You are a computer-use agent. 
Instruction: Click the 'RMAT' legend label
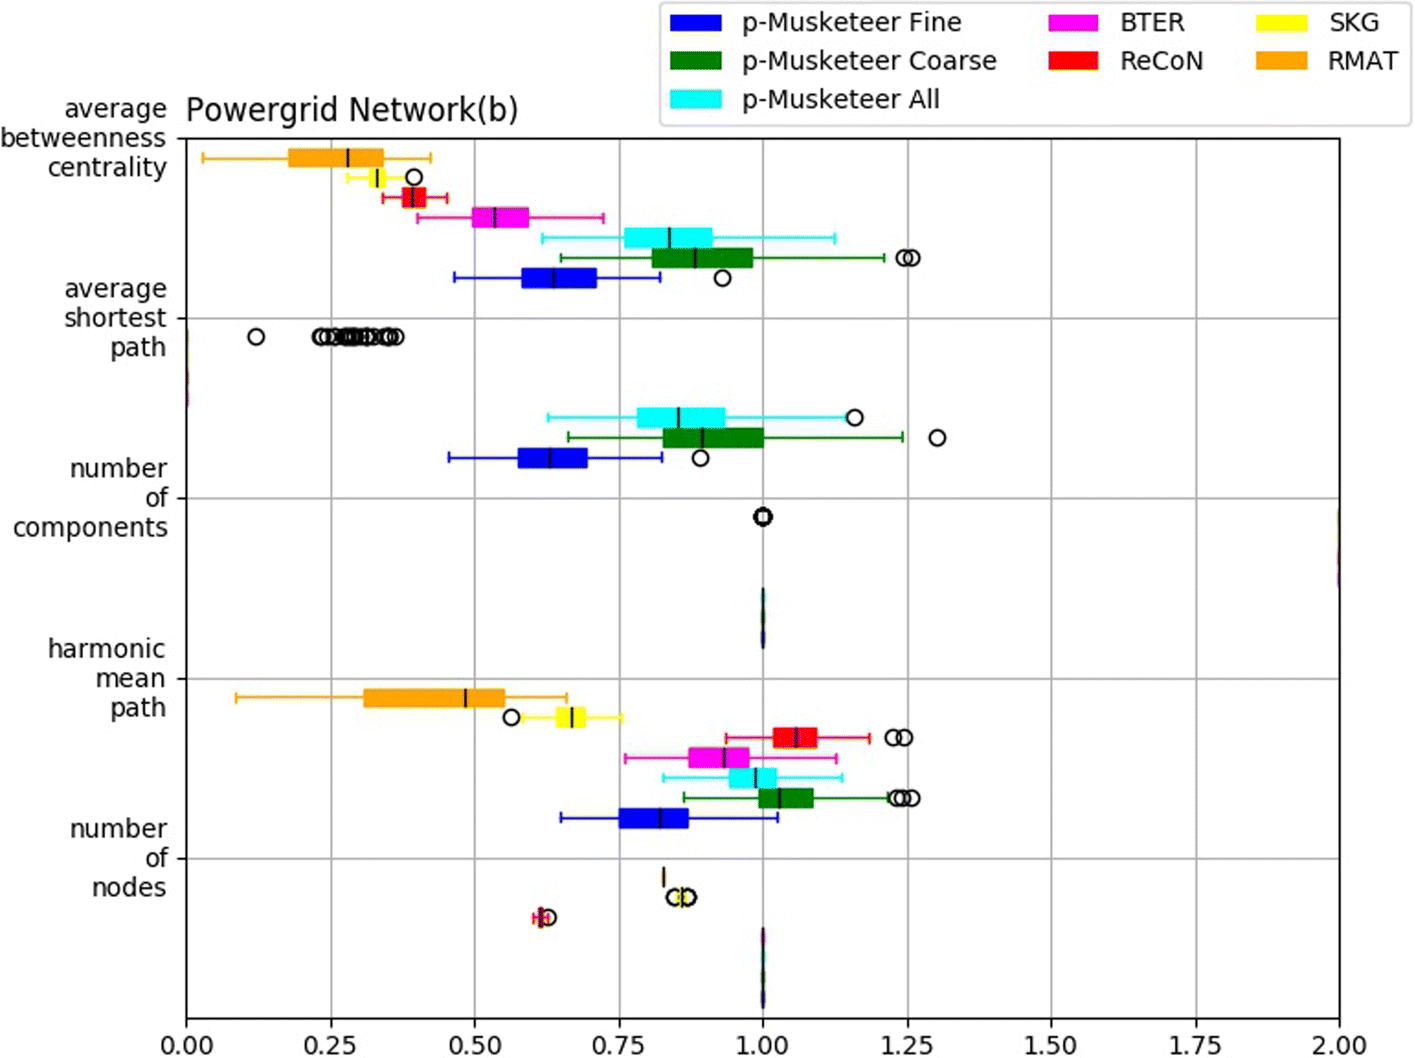tap(1362, 61)
